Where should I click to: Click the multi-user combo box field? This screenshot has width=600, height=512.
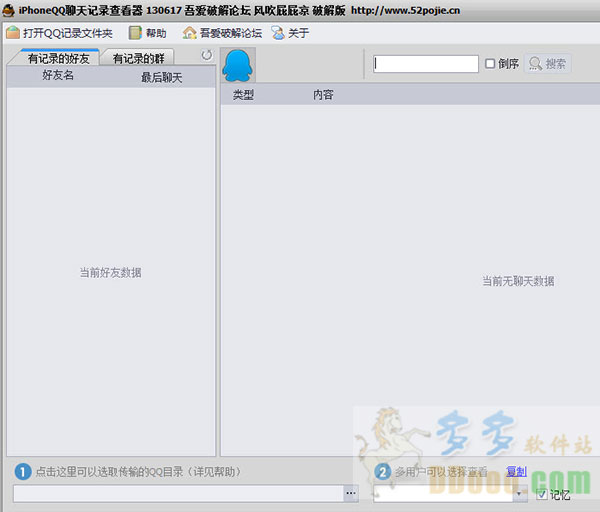click(443, 494)
